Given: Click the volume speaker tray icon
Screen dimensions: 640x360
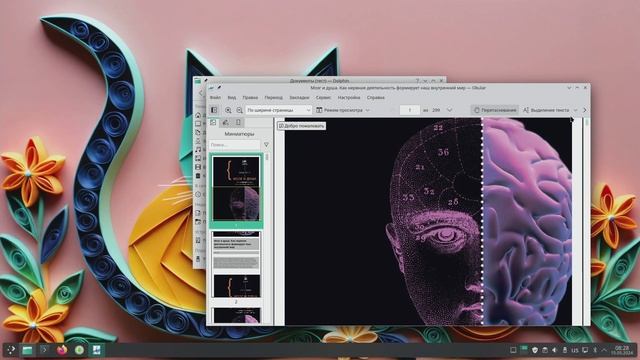Looking at the screenshot, I should point(555,350).
